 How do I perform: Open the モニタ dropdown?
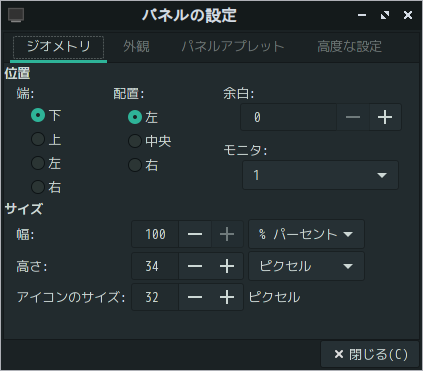point(320,175)
